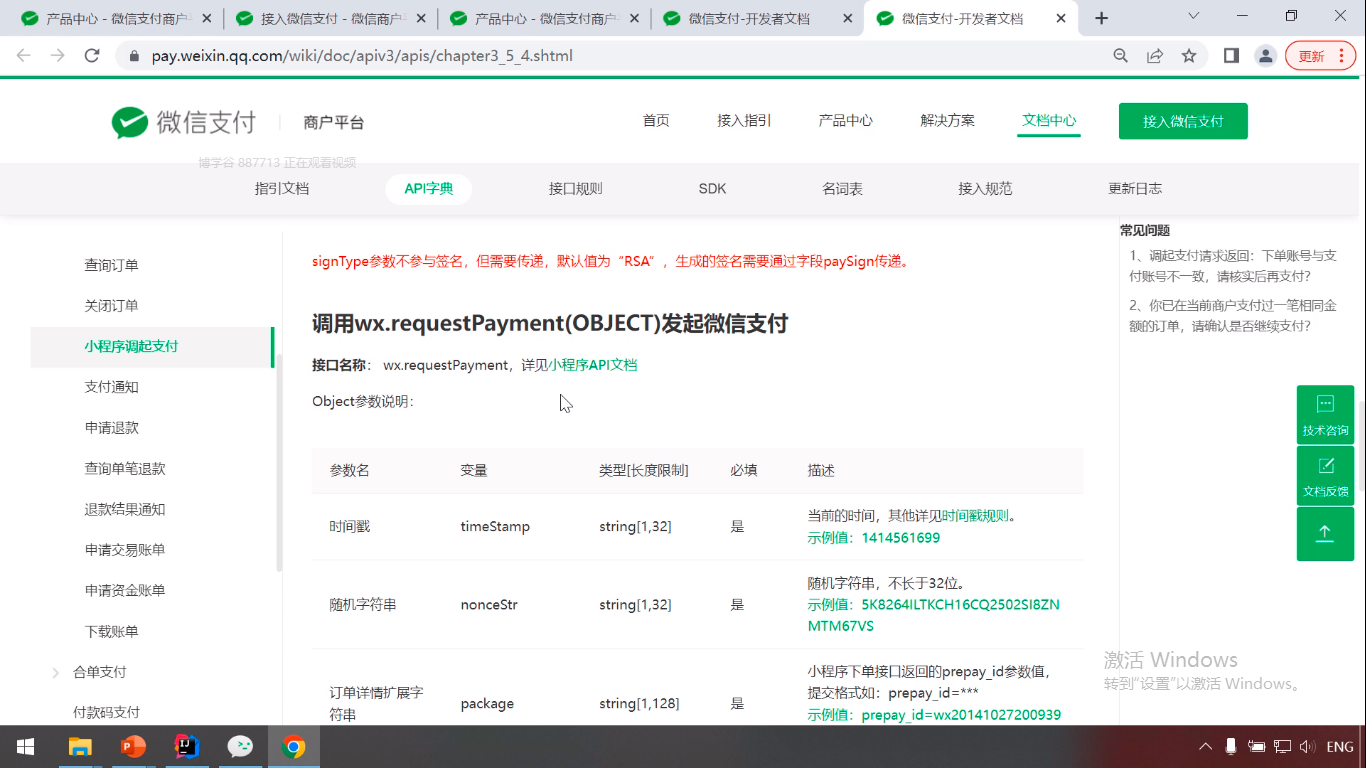Click the timeStamp variable cell
This screenshot has height=768, width=1366.
[x=495, y=526]
